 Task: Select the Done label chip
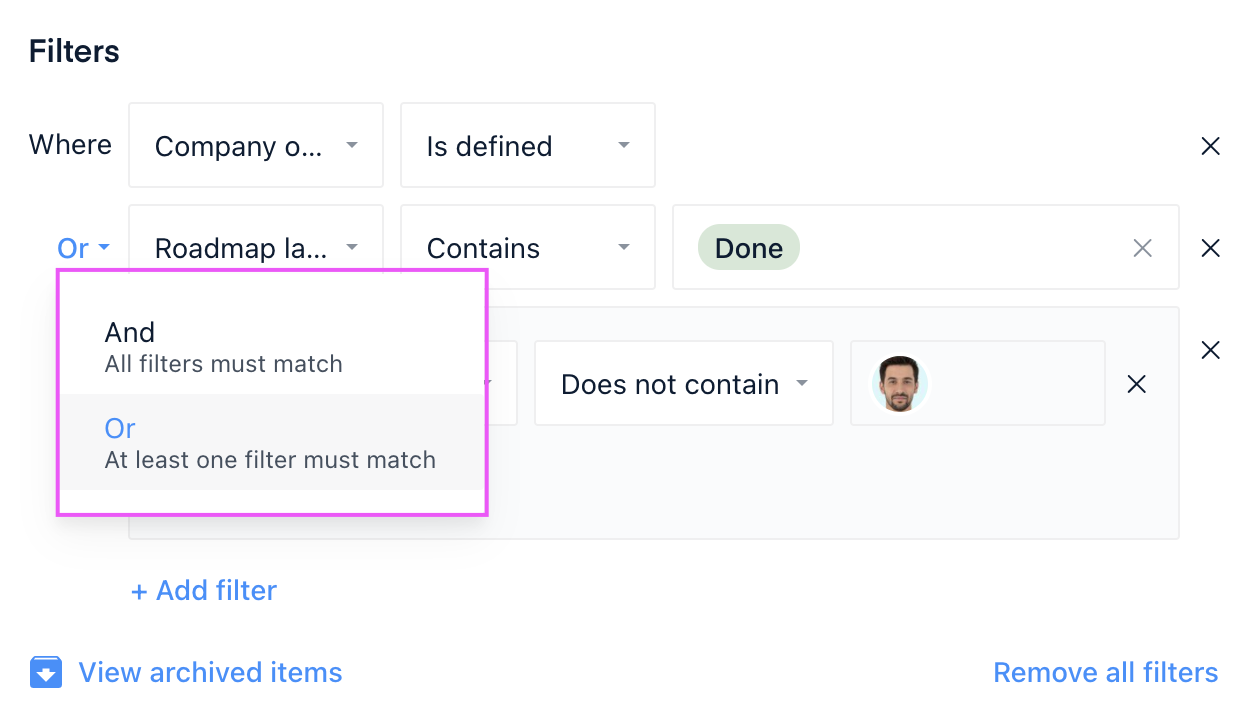click(x=748, y=248)
